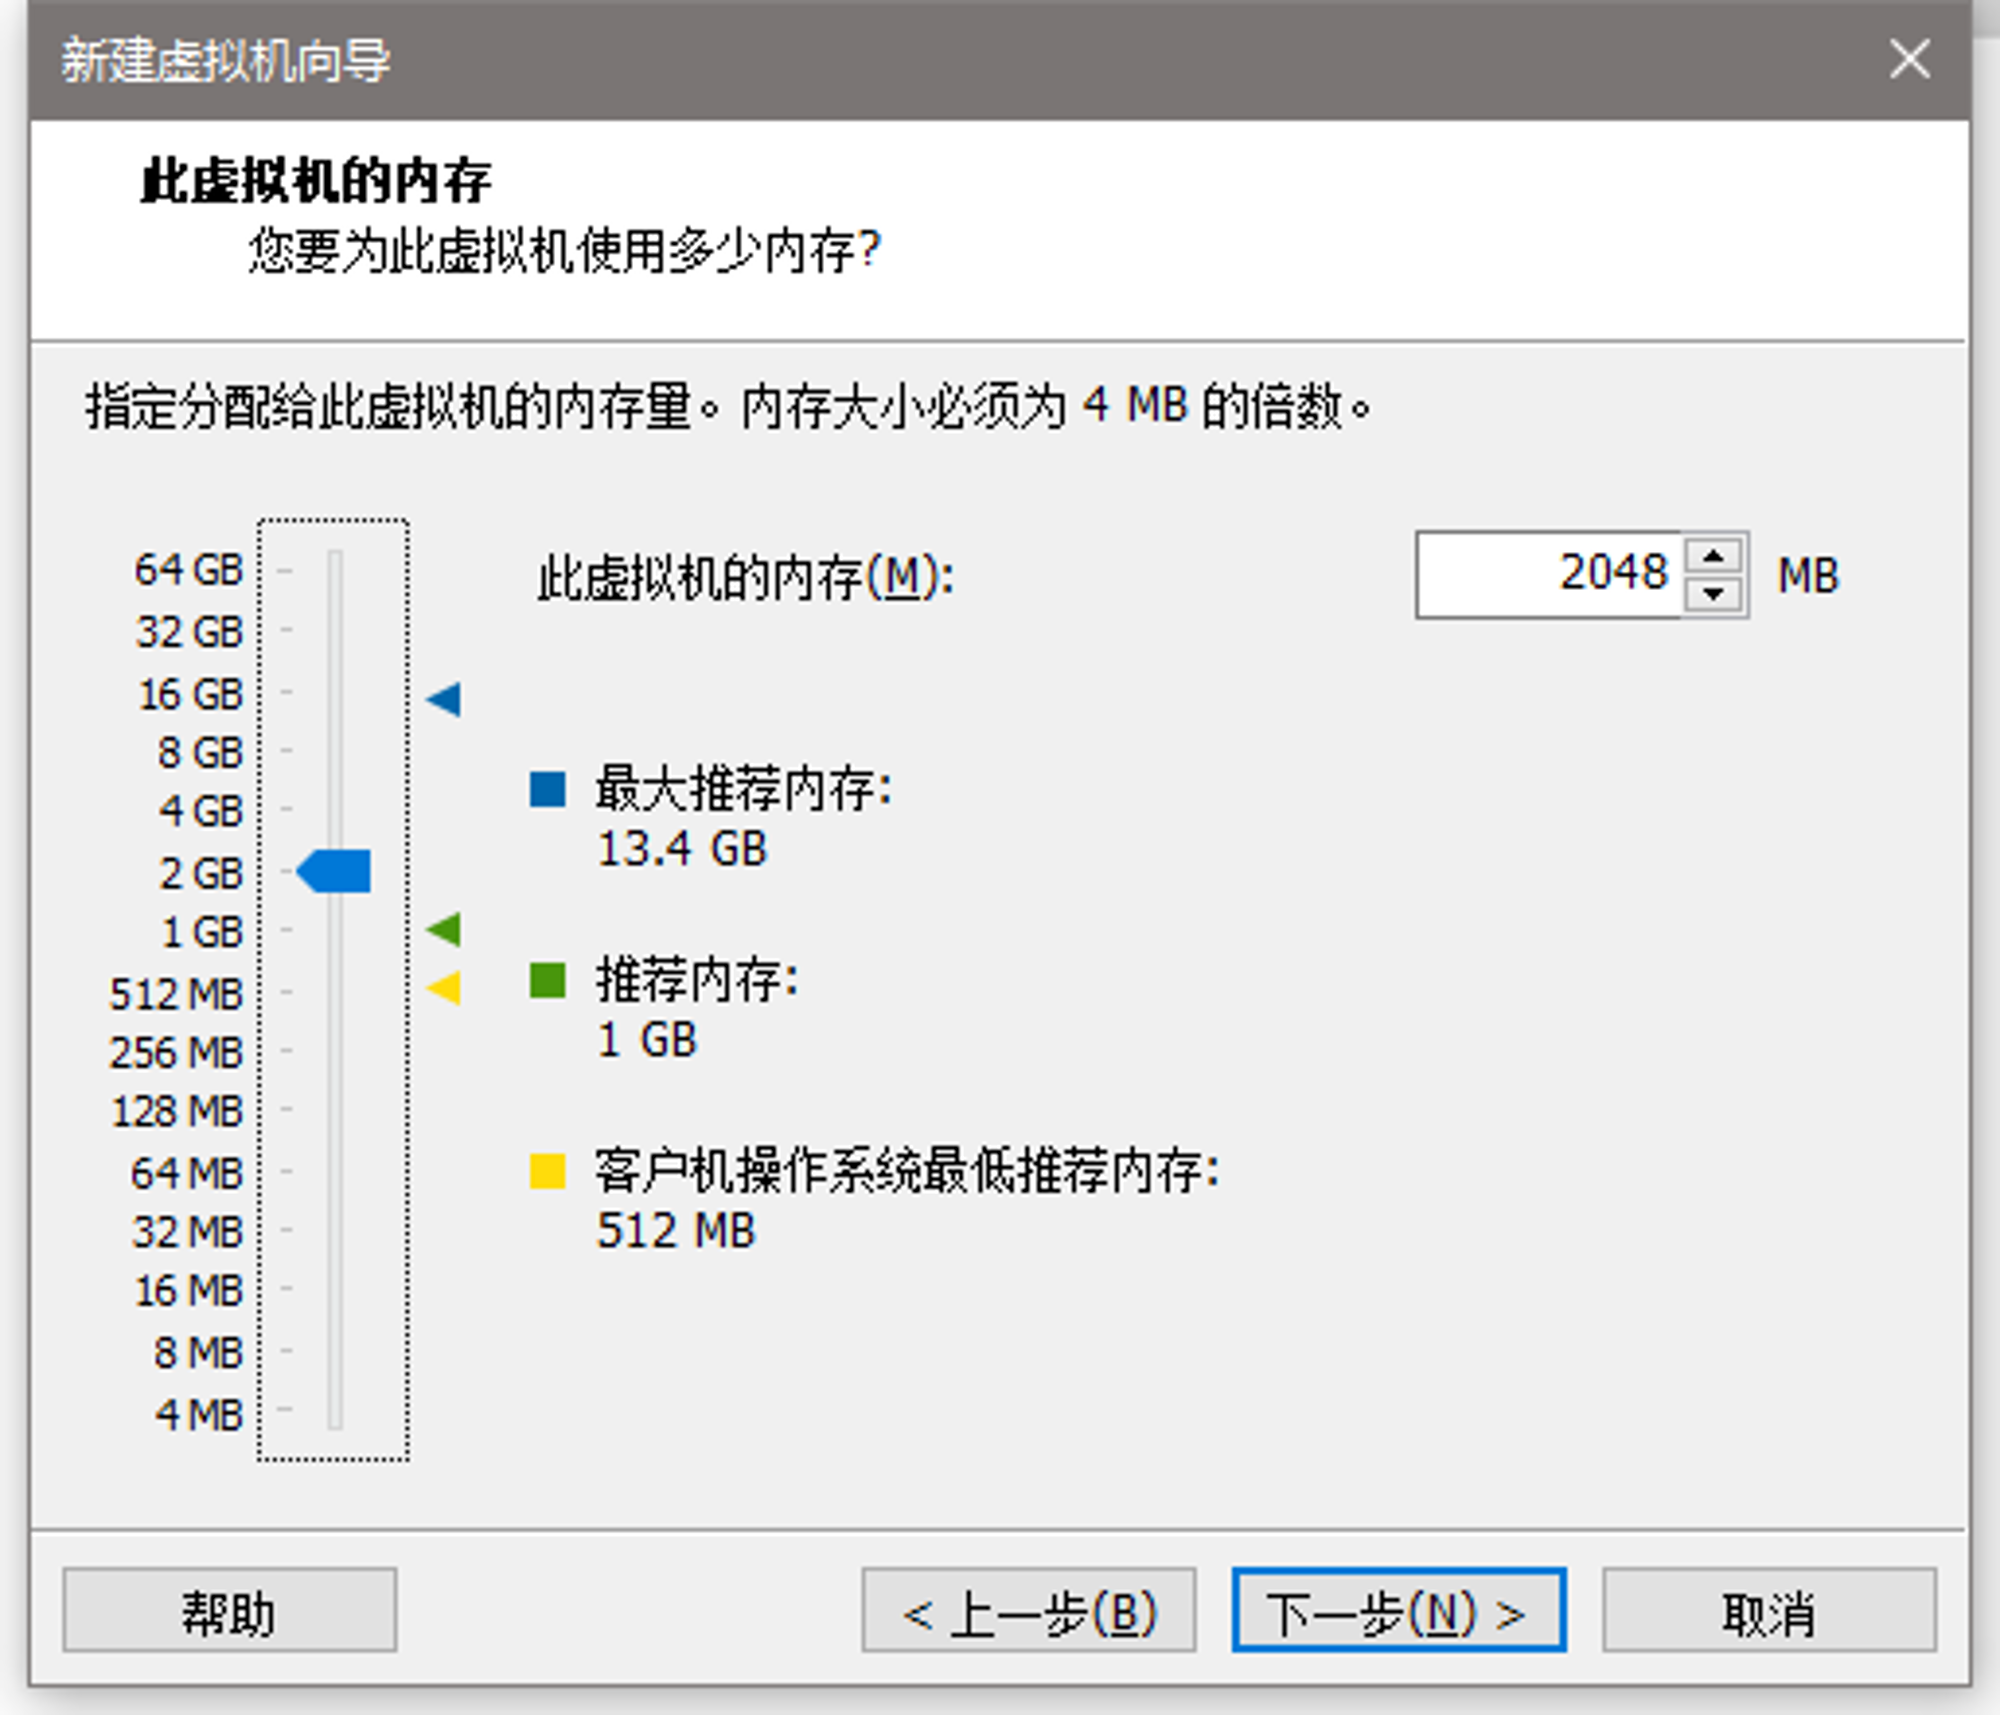Cancel the wizard with 取消

tap(1769, 1610)
